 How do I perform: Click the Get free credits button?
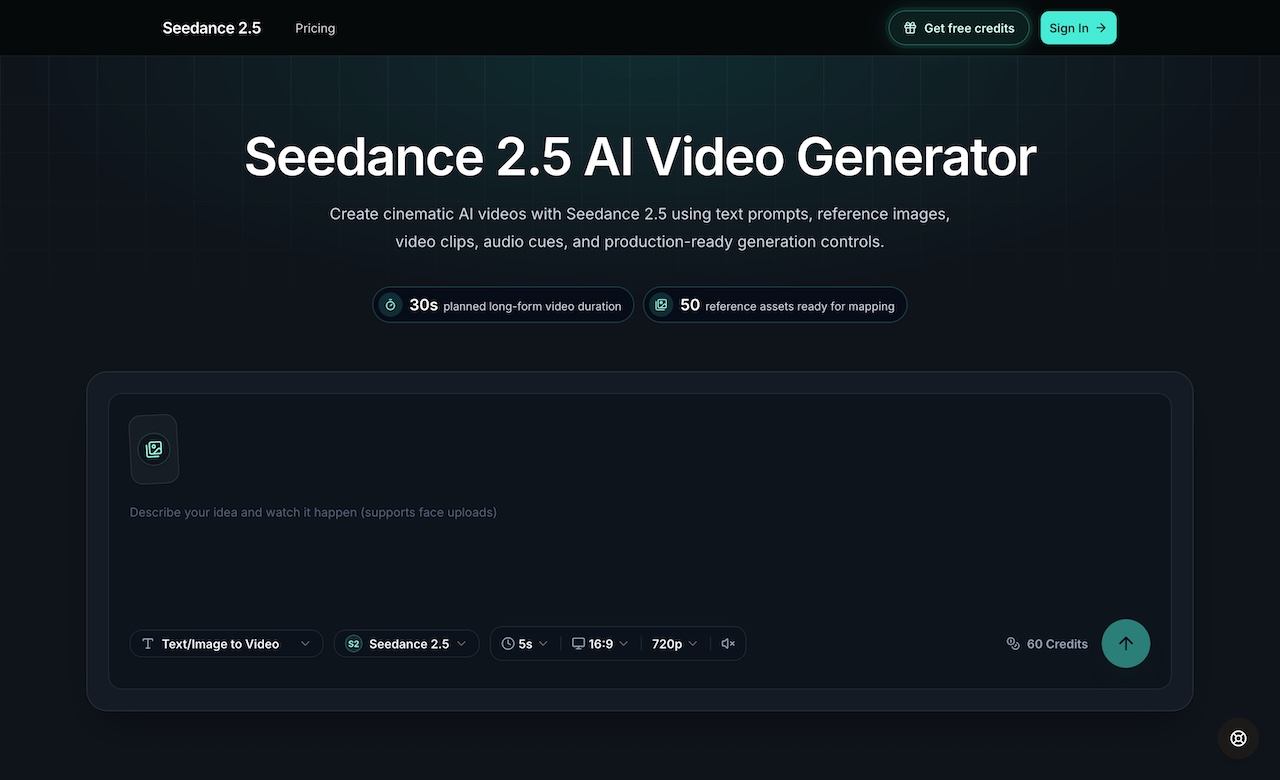(959, 28)
